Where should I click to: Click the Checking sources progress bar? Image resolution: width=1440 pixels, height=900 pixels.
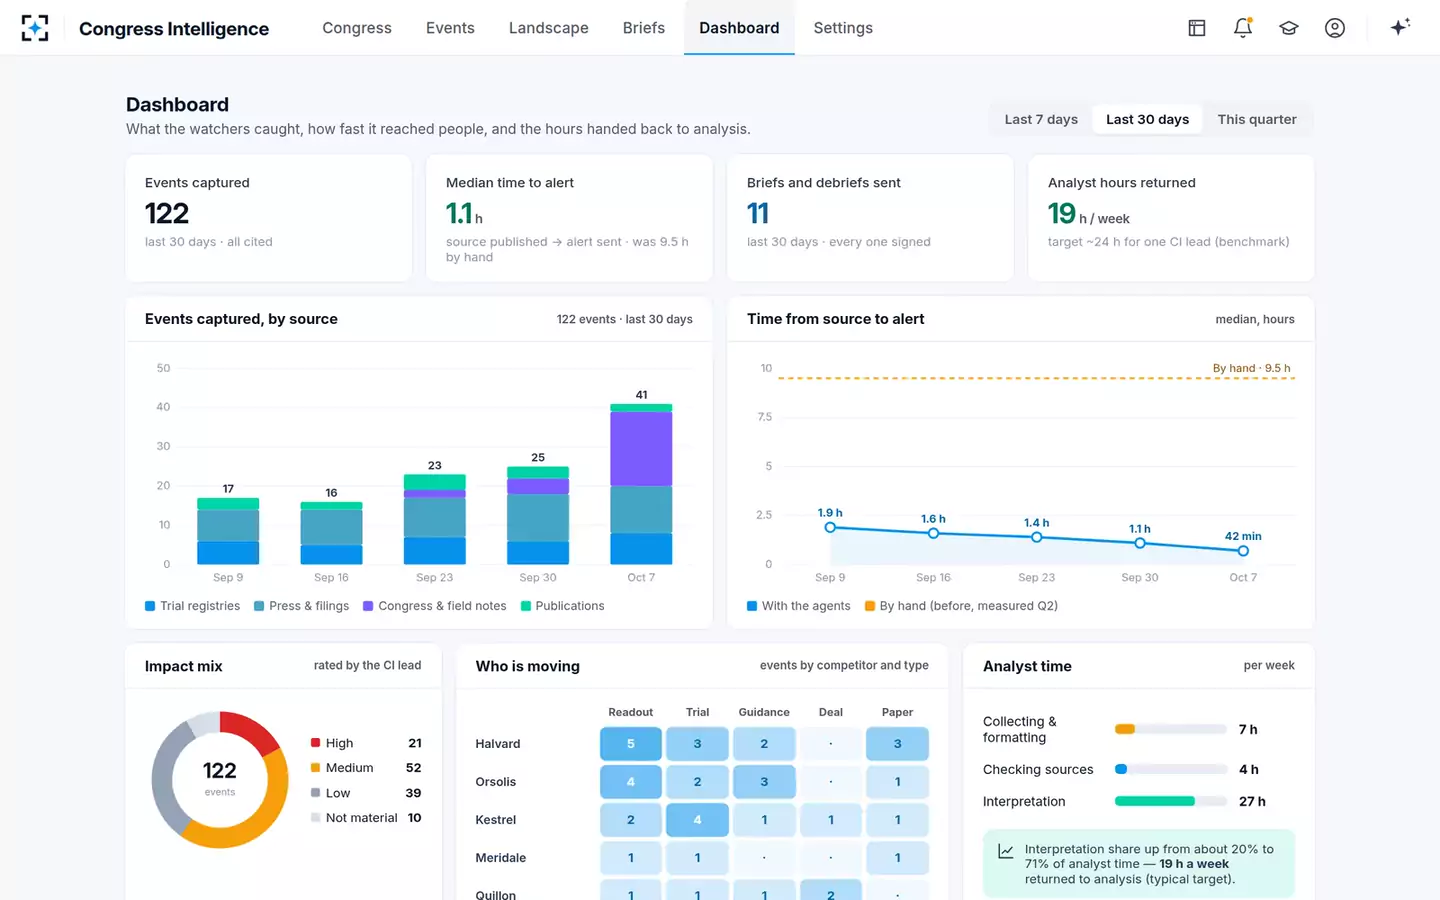click(x=1171, y=769)
